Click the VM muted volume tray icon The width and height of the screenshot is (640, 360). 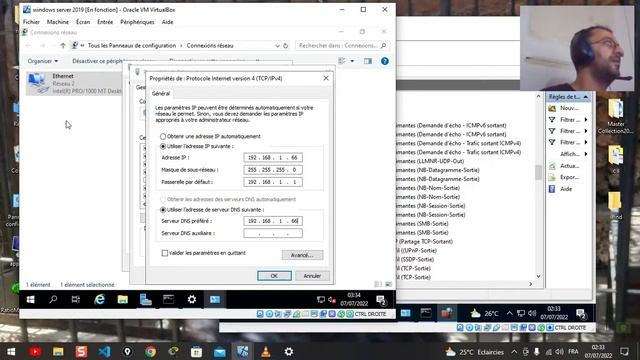pos(332,300)
